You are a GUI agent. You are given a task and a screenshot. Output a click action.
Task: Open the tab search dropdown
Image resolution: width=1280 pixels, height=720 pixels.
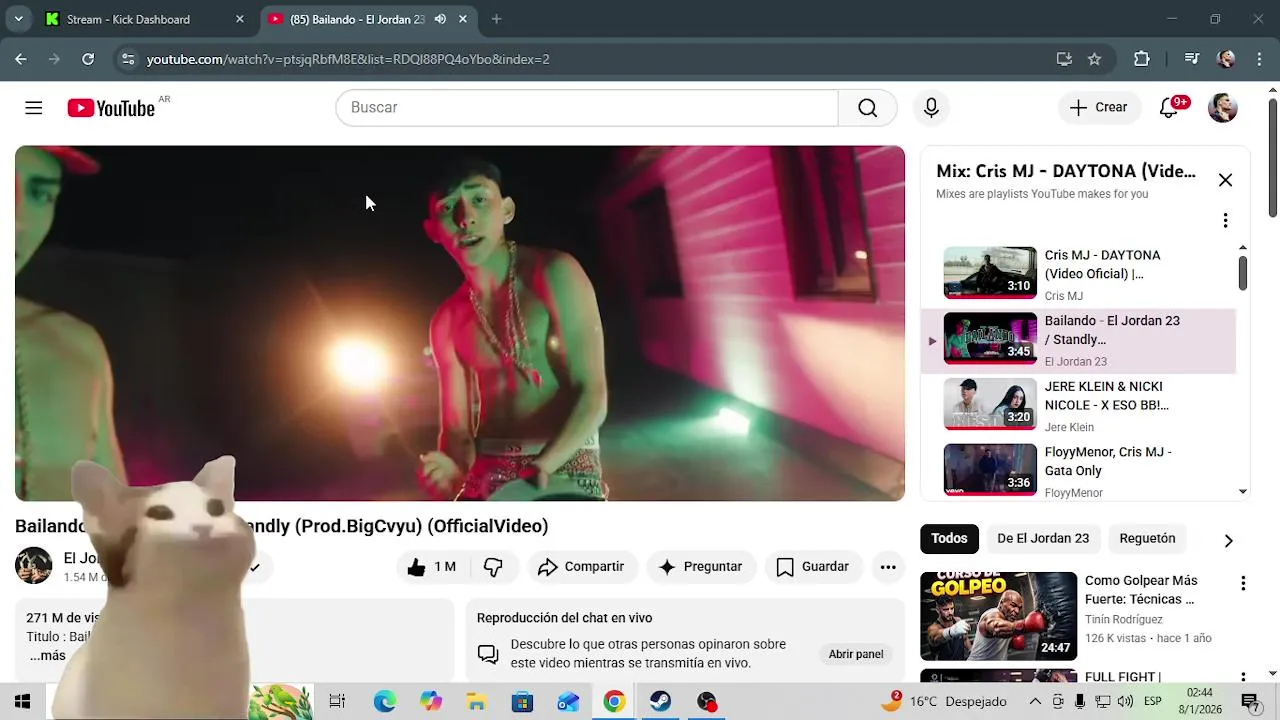[x=18, y=19]
